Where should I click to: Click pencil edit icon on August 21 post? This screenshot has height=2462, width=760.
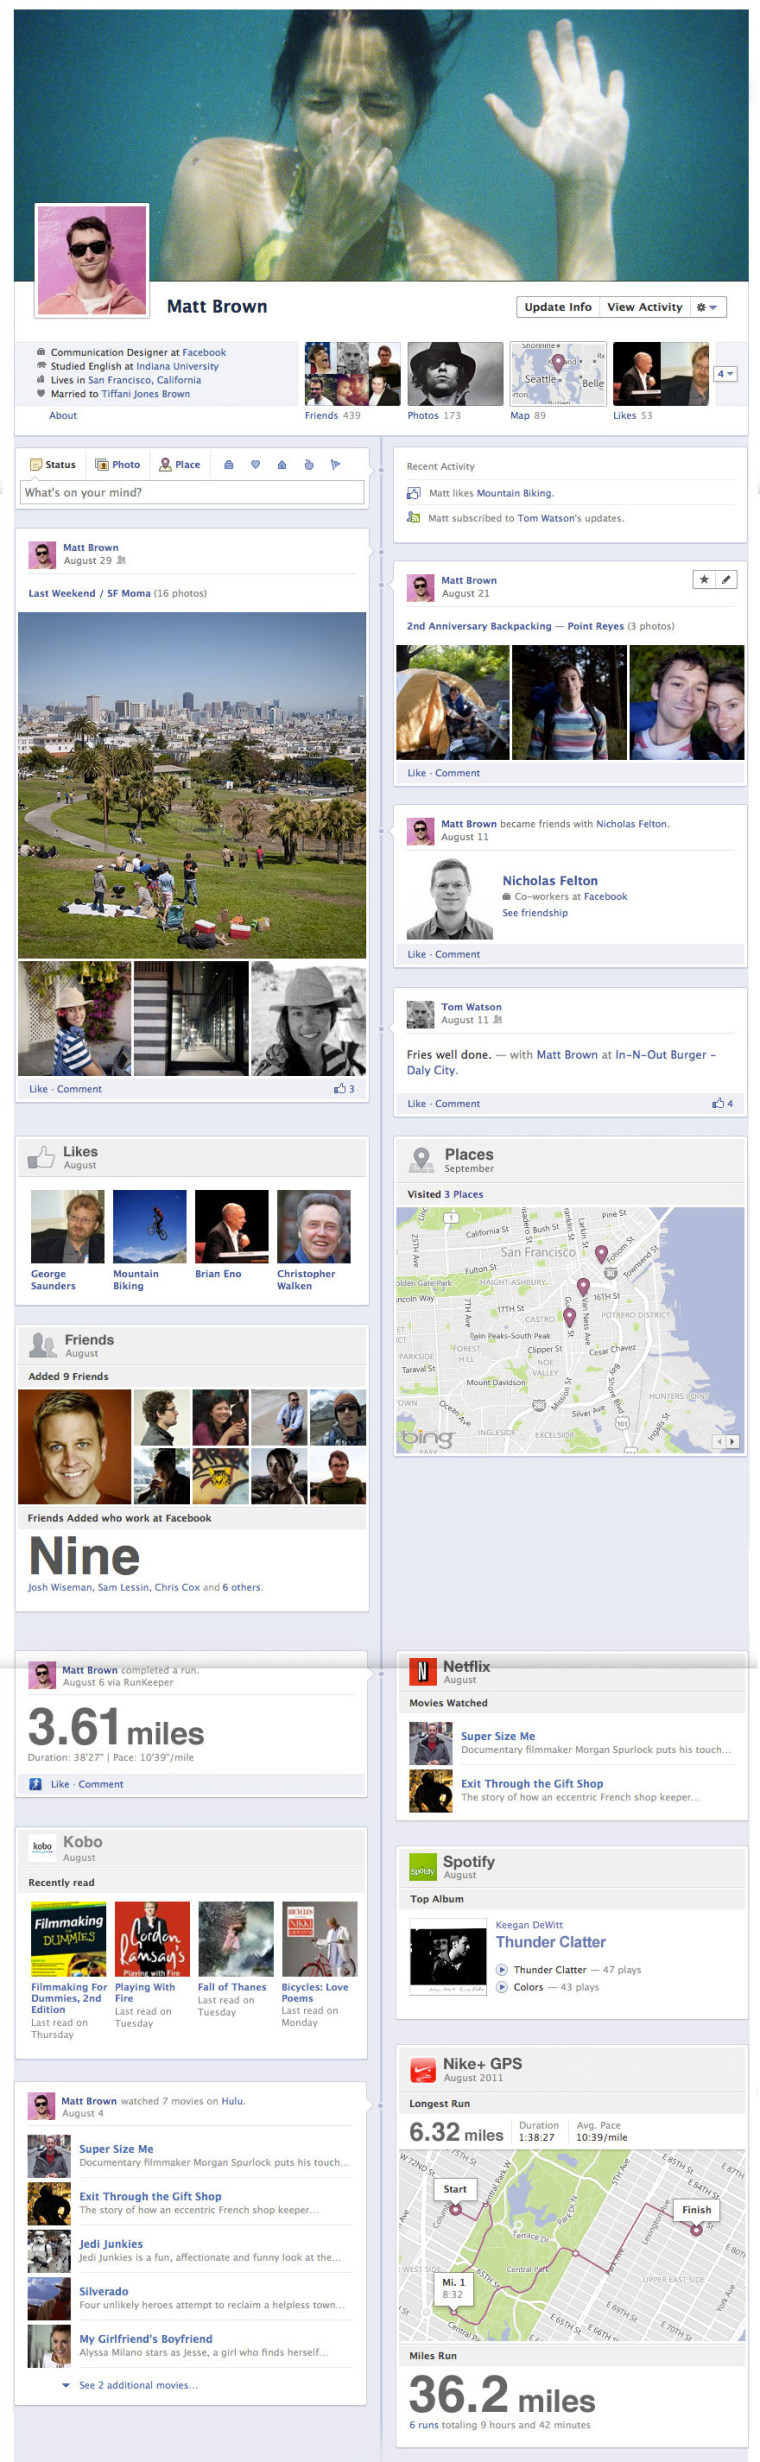(x=727, y=579)
